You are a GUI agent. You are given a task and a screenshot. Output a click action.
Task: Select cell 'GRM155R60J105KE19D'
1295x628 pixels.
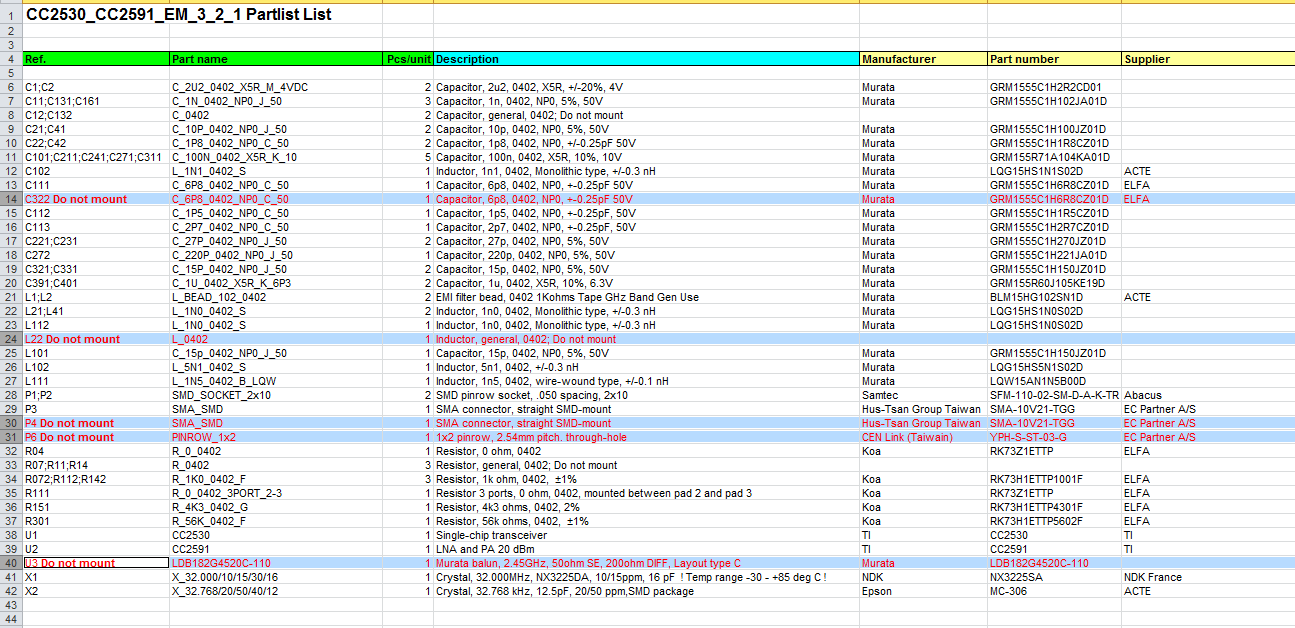tap(1054, 283)
